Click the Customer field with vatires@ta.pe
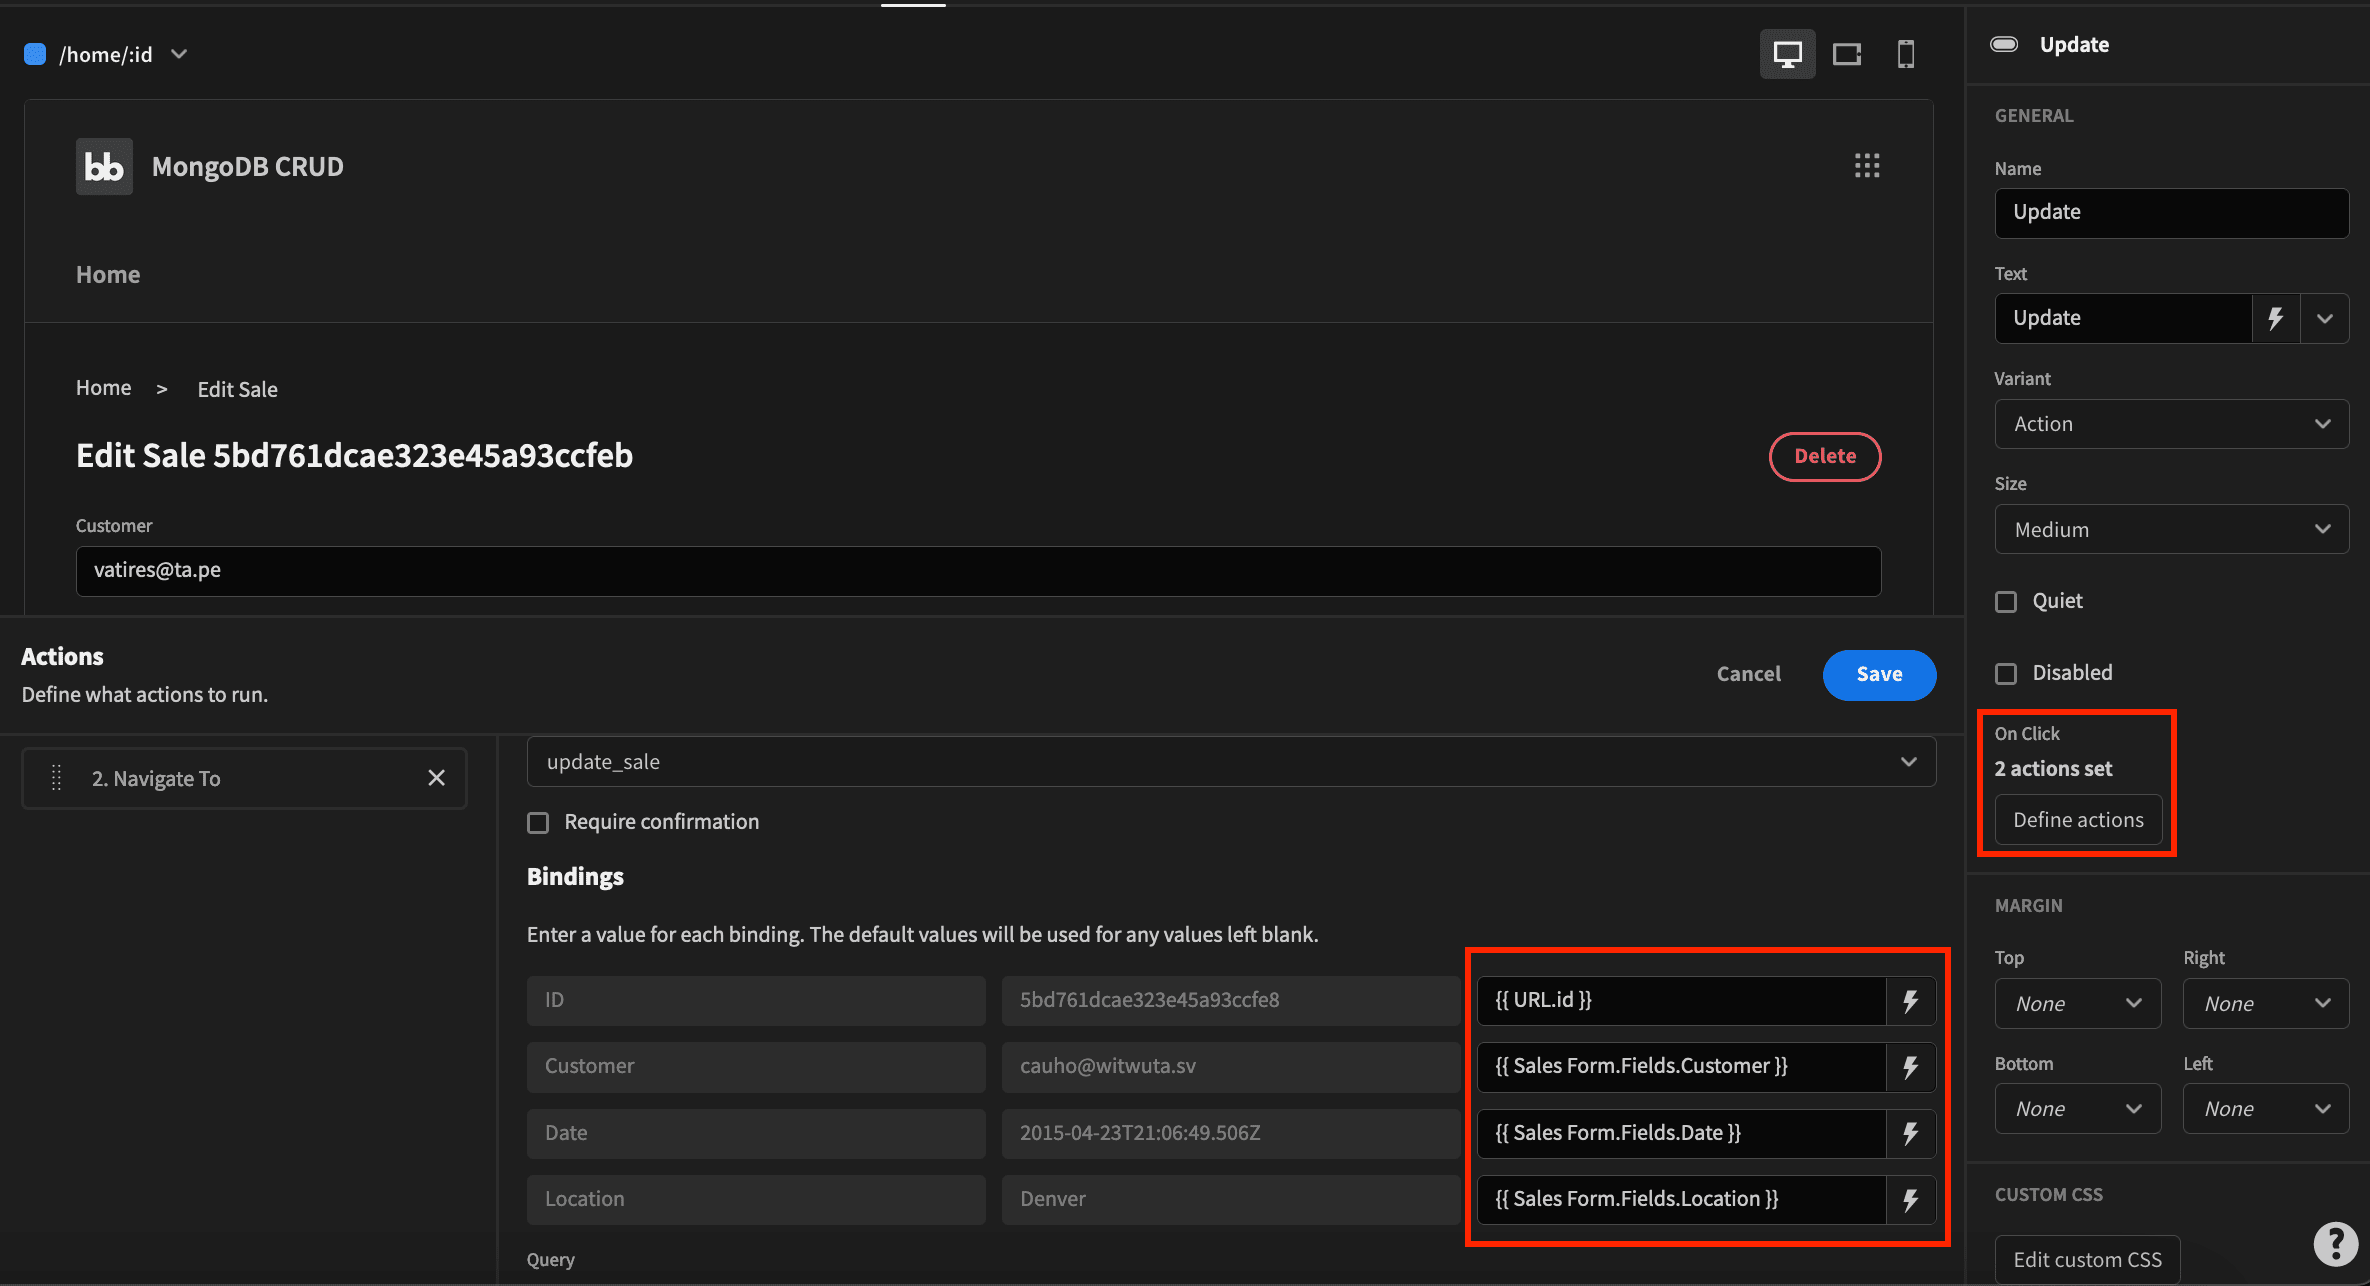 click(x=978, y=571)
